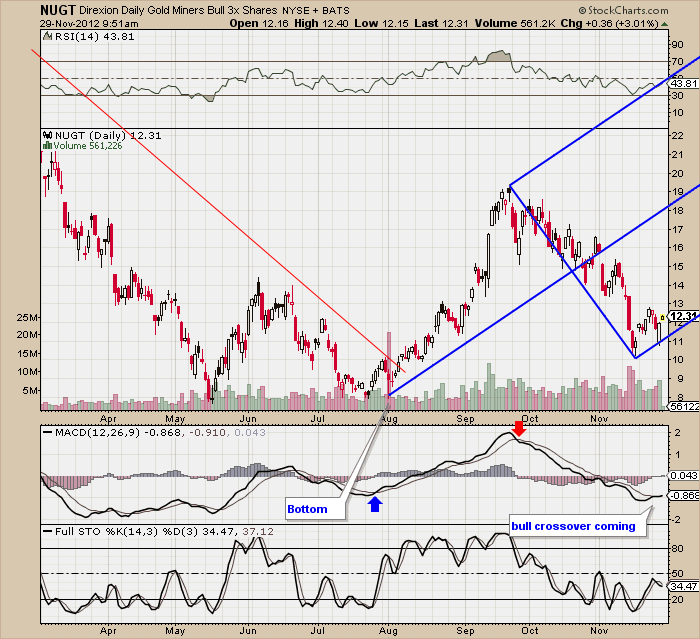Screen dimensions: 700x639
Task: Click the -0.910 MACD signal legend value
Action: point(209,432)
